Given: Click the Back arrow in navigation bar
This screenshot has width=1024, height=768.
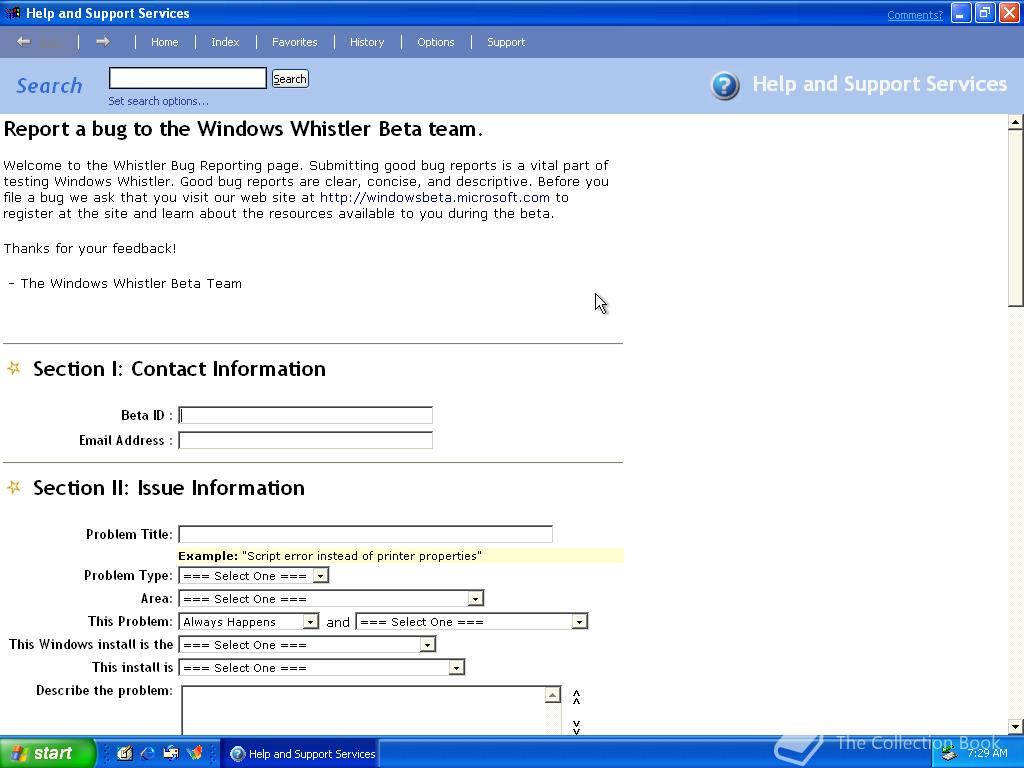Looking at the screenshot, I should (24, 42).
